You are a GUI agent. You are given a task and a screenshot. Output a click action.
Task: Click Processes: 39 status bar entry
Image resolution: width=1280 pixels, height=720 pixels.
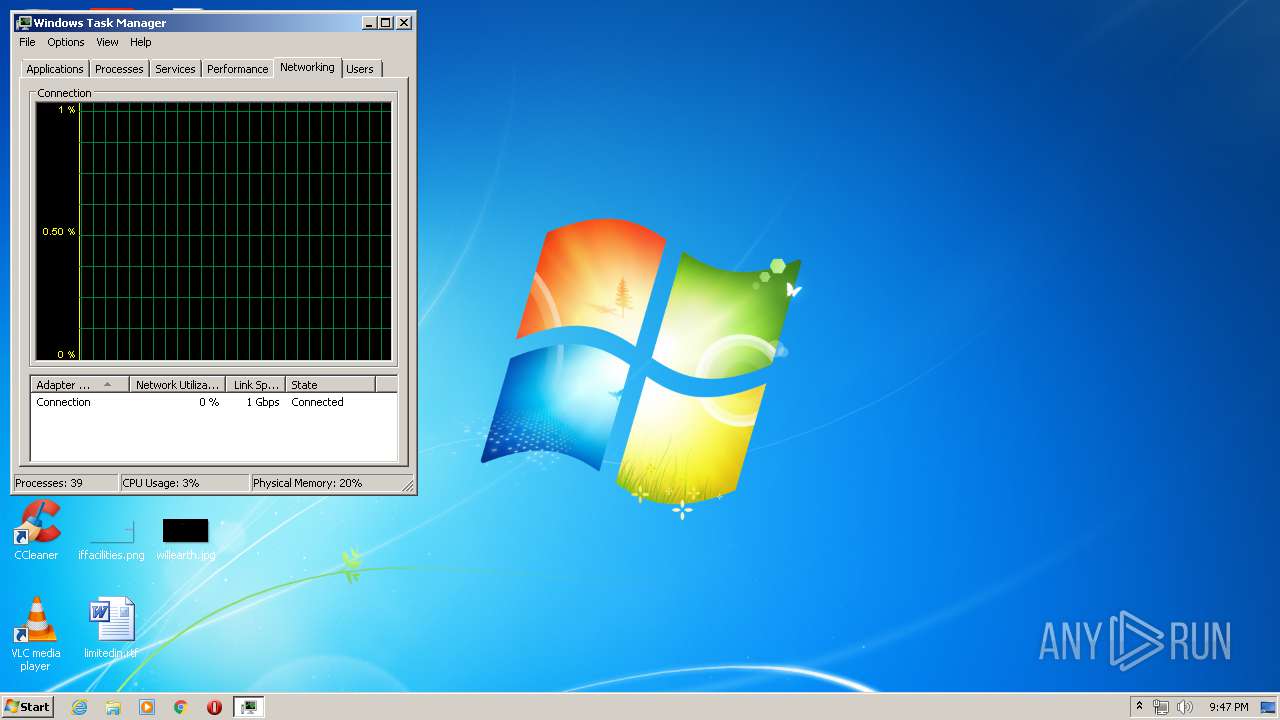(66, 483)
